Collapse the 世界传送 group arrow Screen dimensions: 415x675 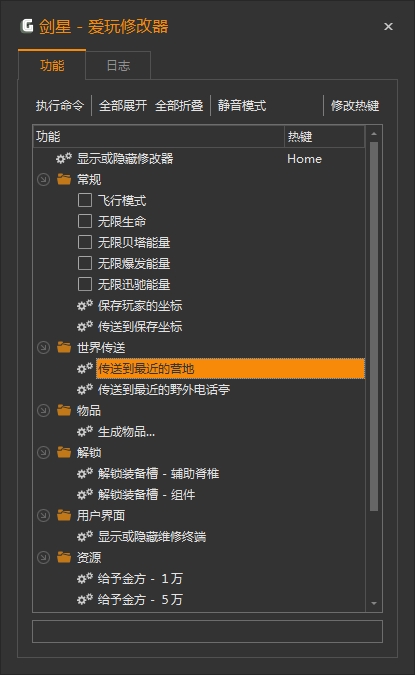click(43, 347)
